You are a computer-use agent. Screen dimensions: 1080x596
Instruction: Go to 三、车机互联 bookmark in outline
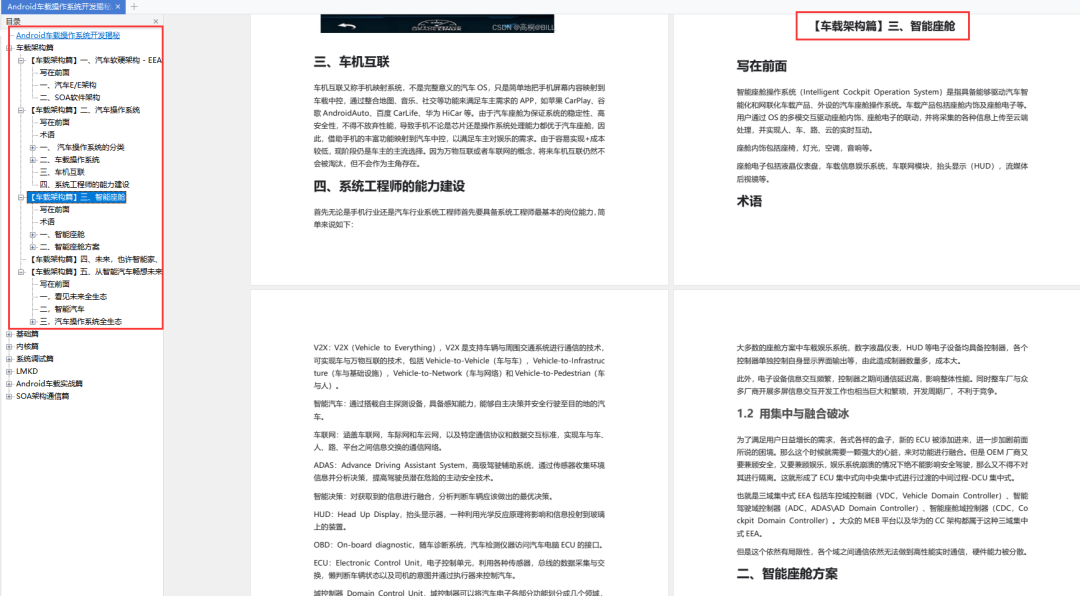click(x=62, y=172)
